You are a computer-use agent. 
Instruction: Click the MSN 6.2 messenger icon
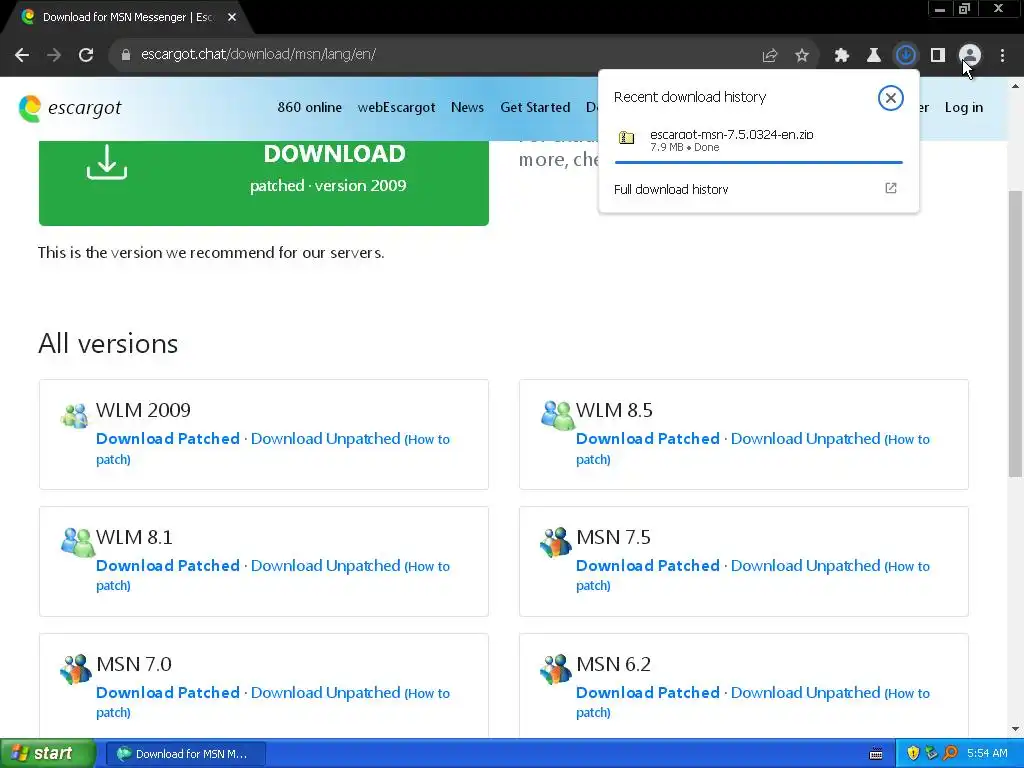click(x=556, y=669)
